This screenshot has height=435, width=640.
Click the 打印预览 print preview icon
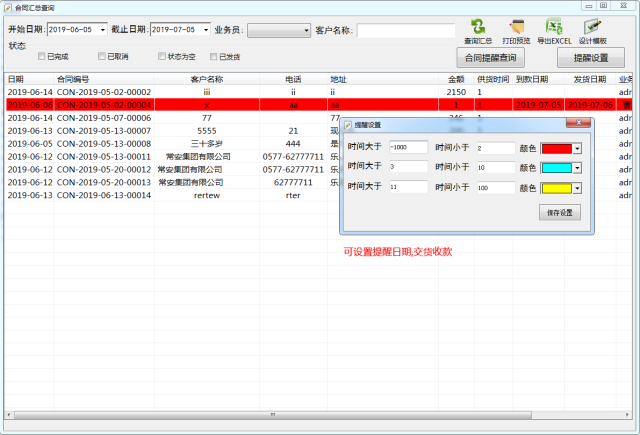click(x=516, y=30)
